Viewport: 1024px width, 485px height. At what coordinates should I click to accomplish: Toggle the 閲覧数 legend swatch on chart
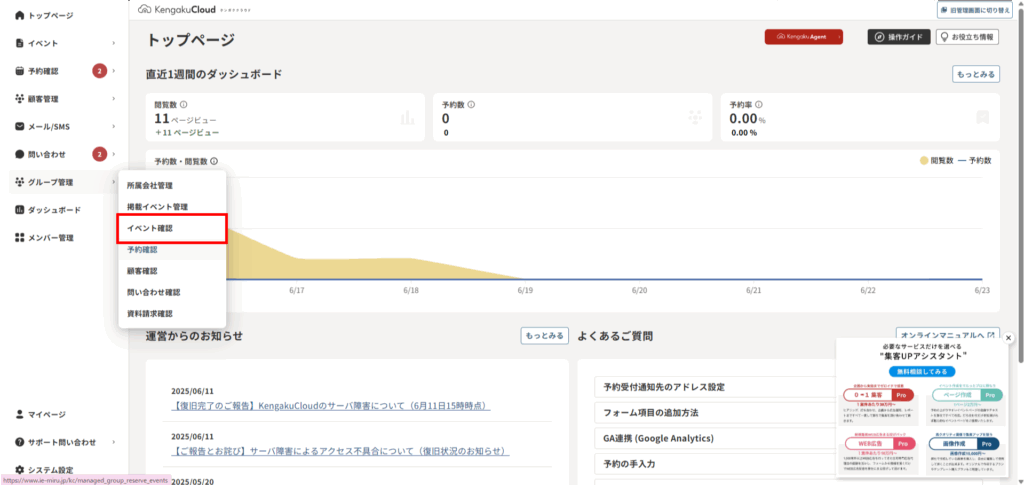922,160
